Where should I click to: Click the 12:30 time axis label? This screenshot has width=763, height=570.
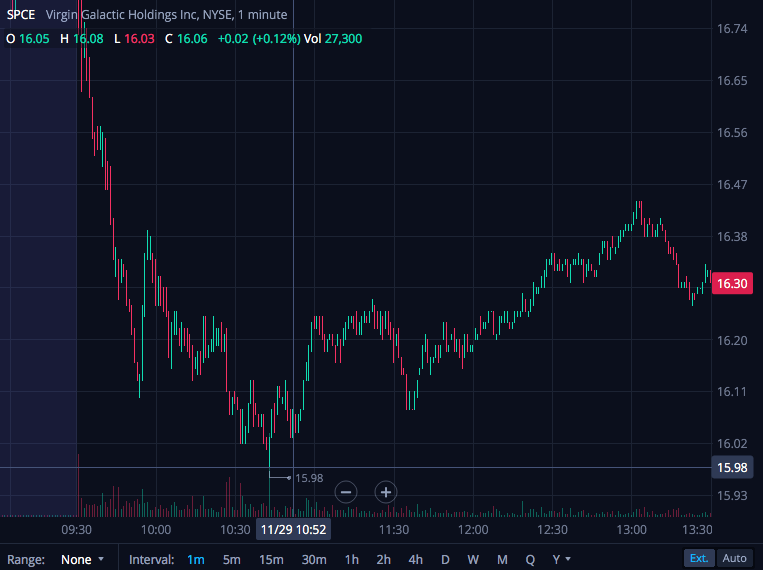coord(552,530)
